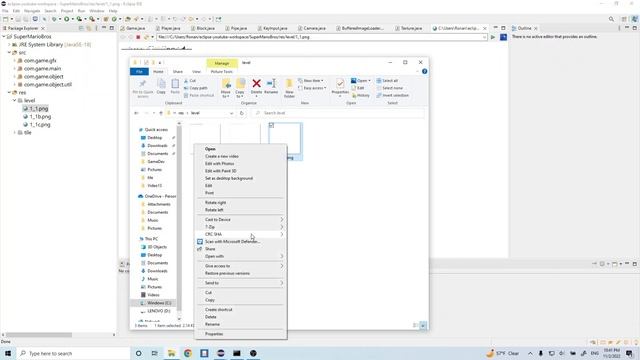The height and width of the screenshot is (360, 640).
Task: Click Select all in the ribbon
Action: 387,80
